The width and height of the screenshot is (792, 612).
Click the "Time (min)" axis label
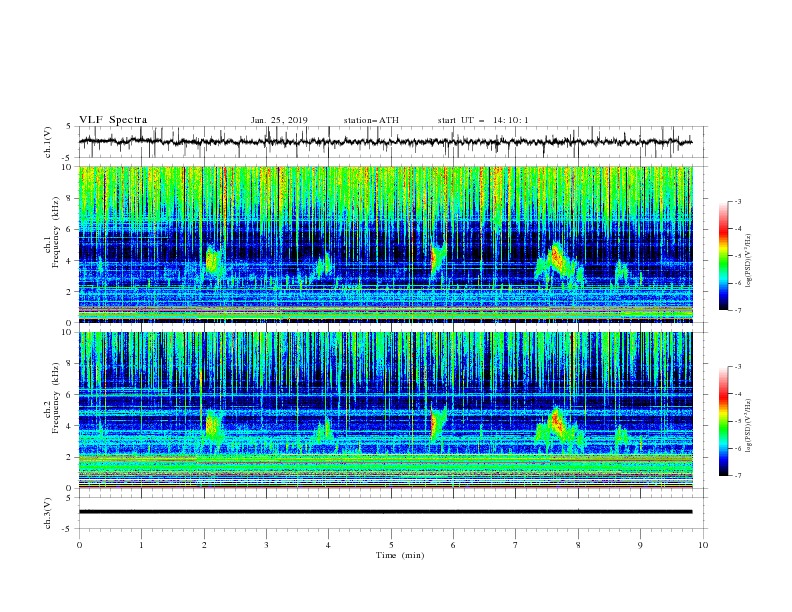click(x=400, y=555)
